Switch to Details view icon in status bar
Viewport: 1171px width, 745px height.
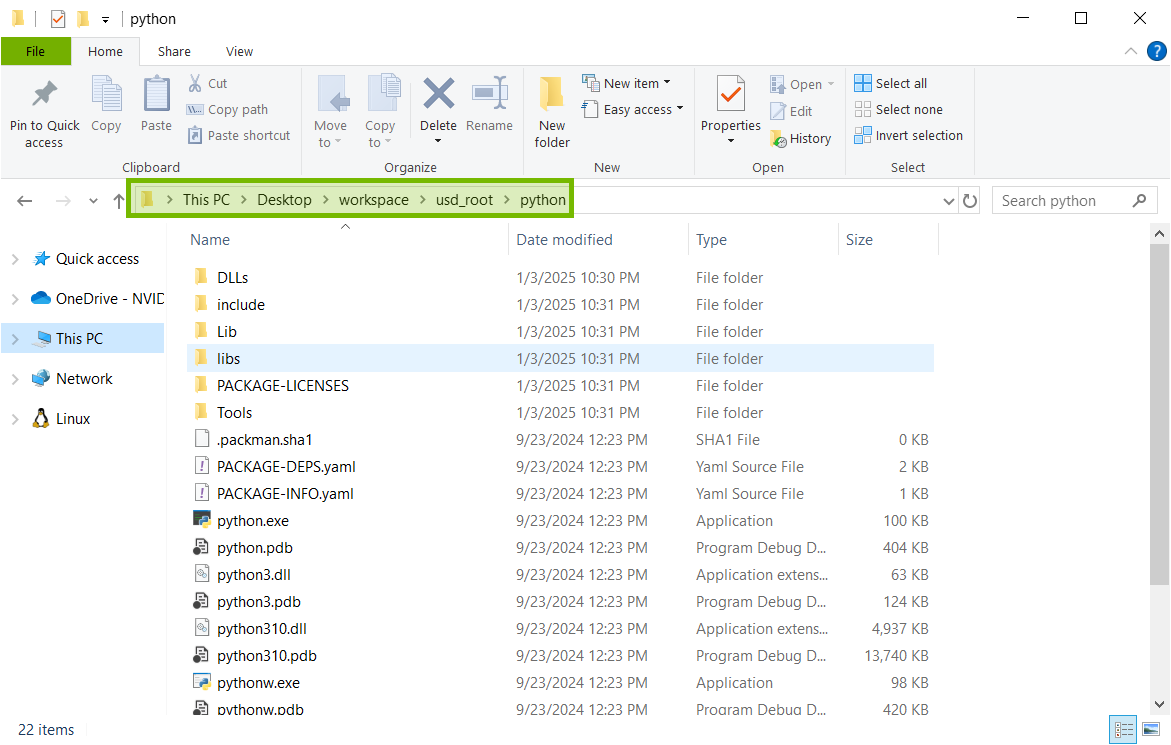[x=1123, y=729]
